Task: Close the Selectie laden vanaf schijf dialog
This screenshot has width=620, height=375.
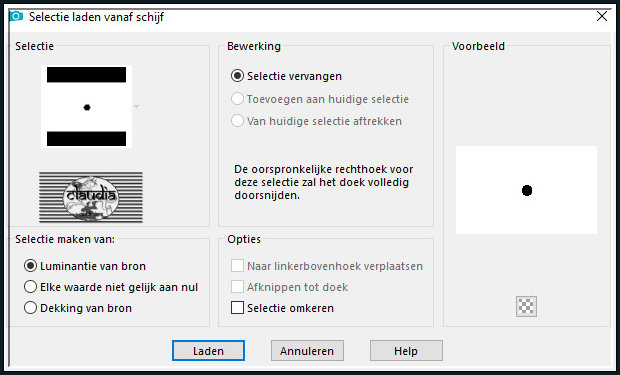Action: tap(602, 16)
